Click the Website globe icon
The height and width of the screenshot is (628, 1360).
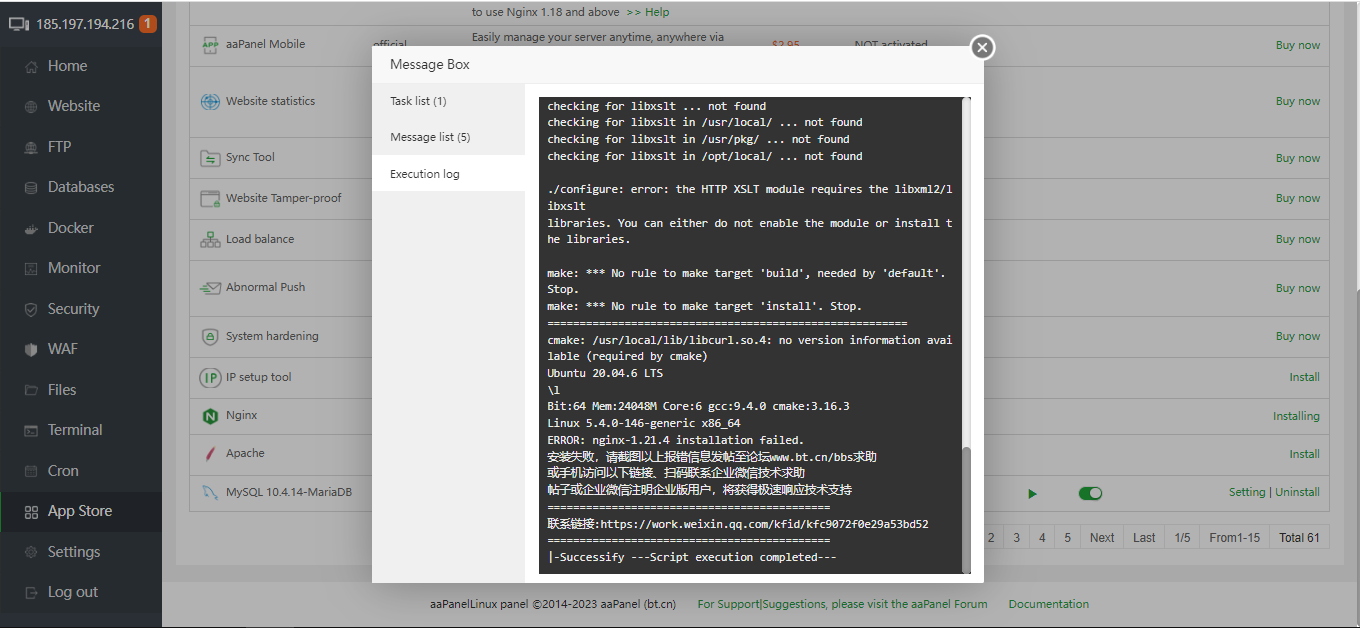click(30, 106)
